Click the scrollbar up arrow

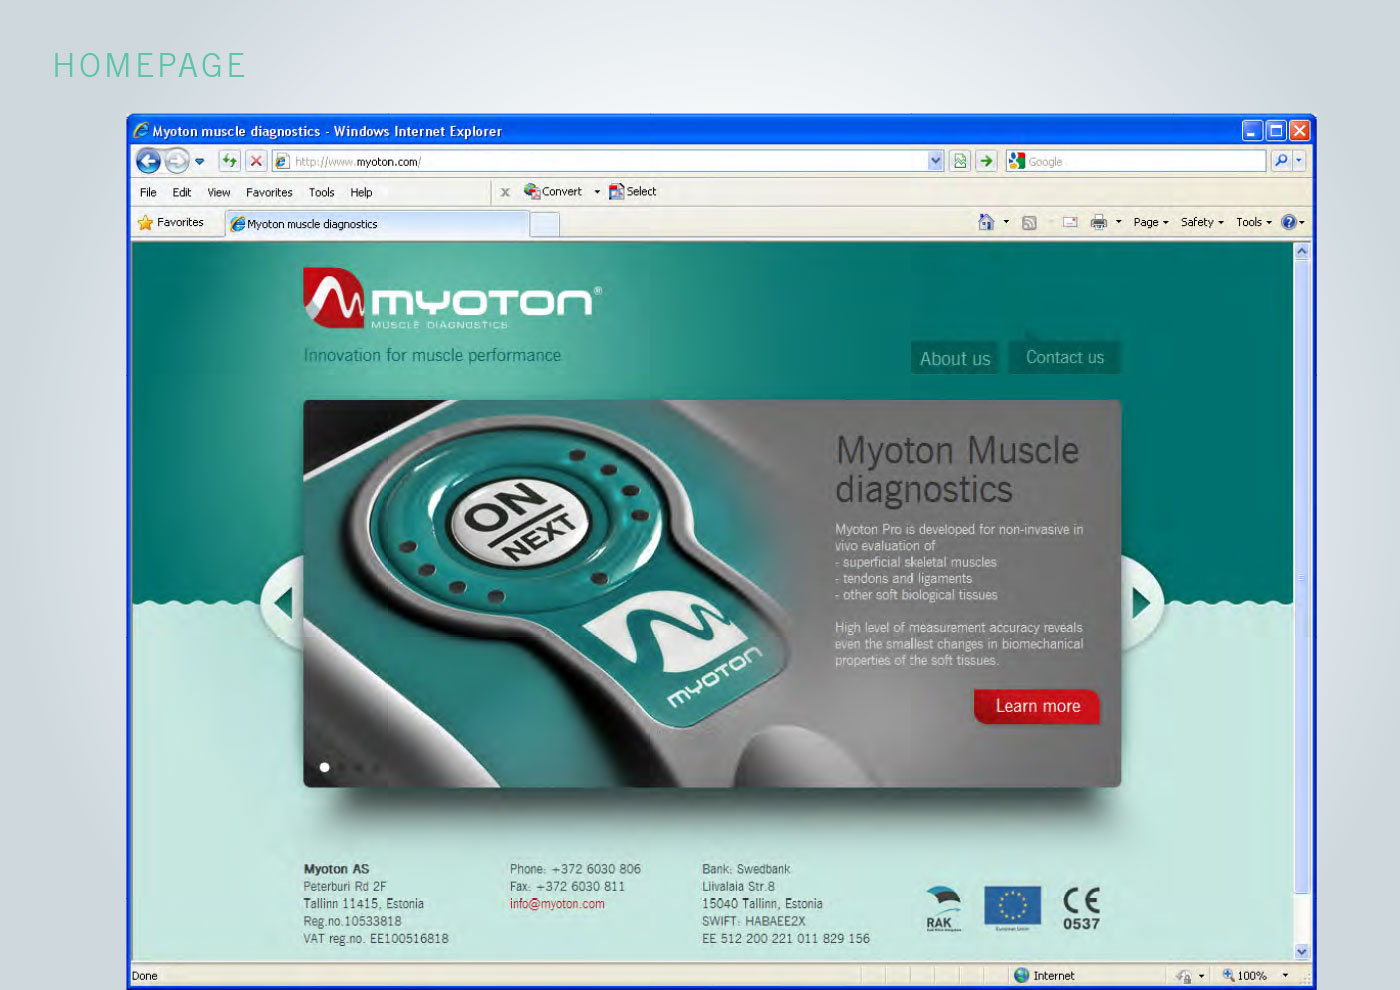coord(1302,251)
